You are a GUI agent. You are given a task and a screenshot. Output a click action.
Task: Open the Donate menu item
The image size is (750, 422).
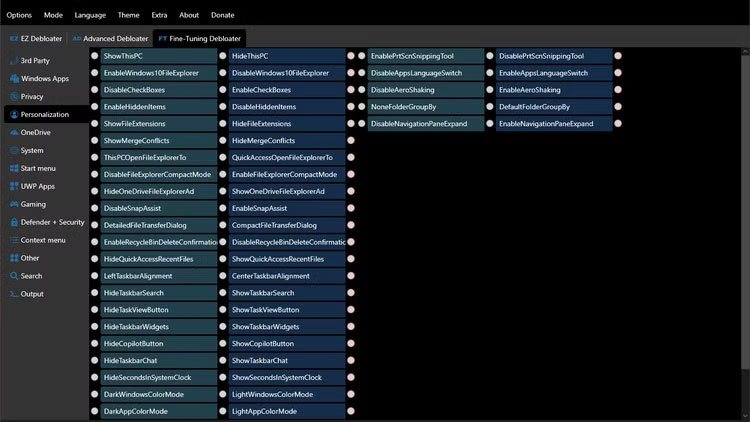pyautogui.click(x=222, y=15)
